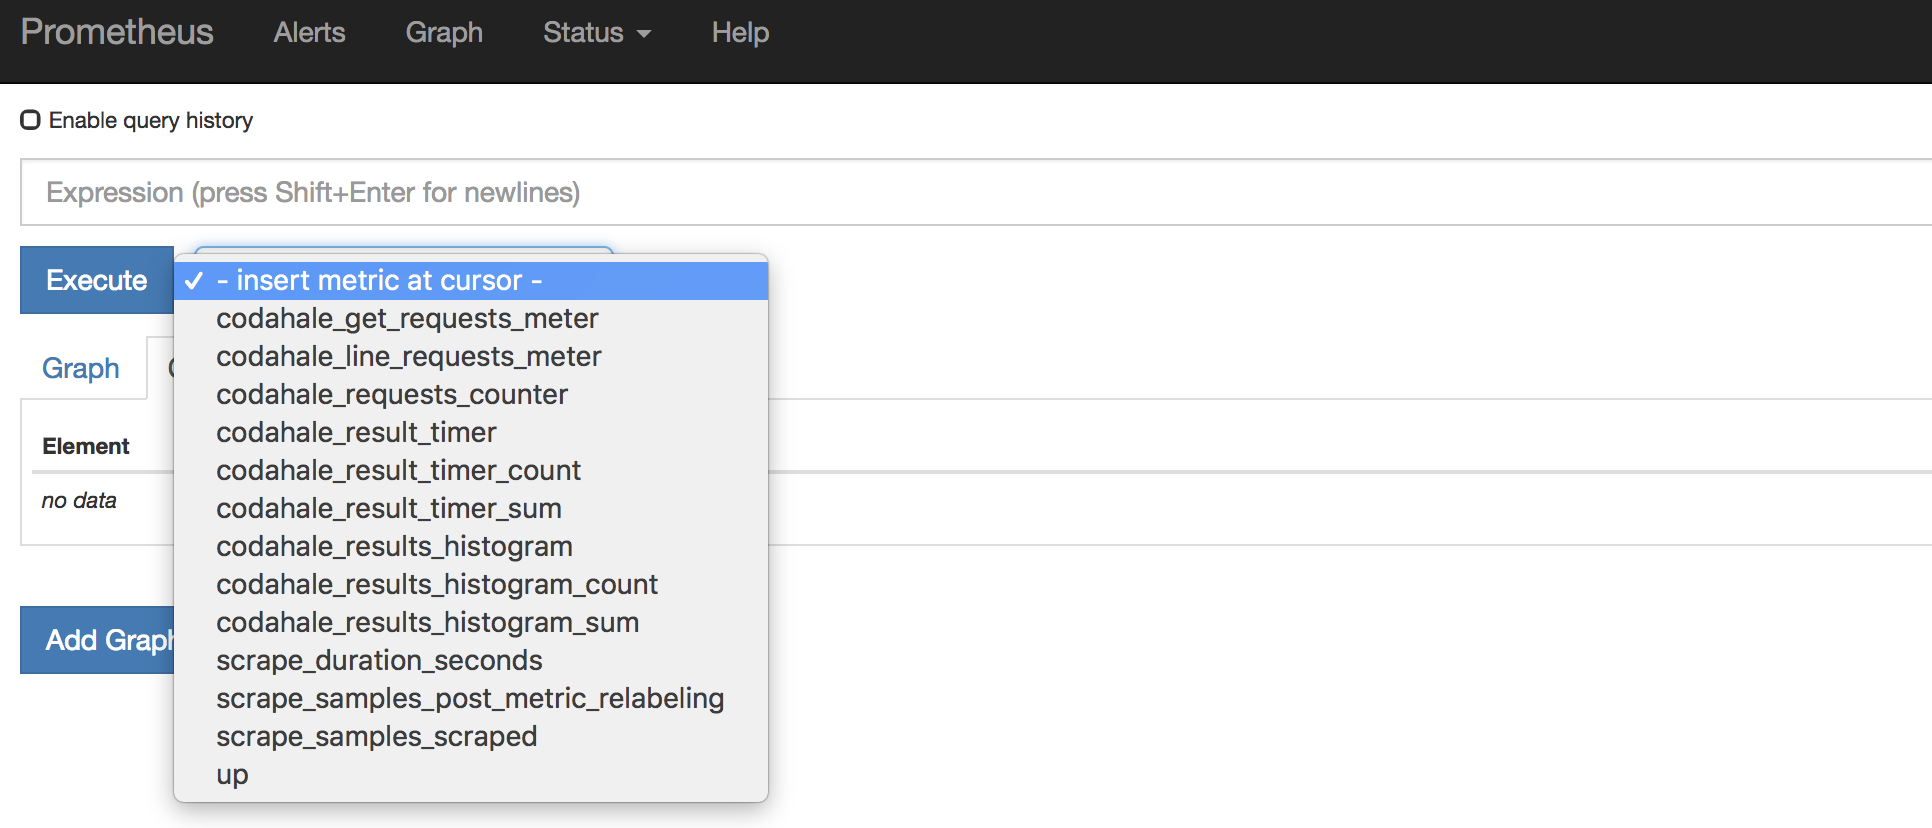Insert scrape_samples_post_metric_relabeling metric

(471, 699)
